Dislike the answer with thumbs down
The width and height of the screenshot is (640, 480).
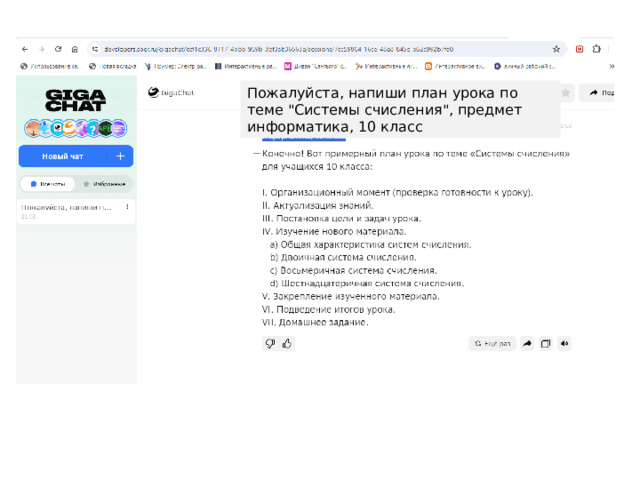(x=270, y=344)
